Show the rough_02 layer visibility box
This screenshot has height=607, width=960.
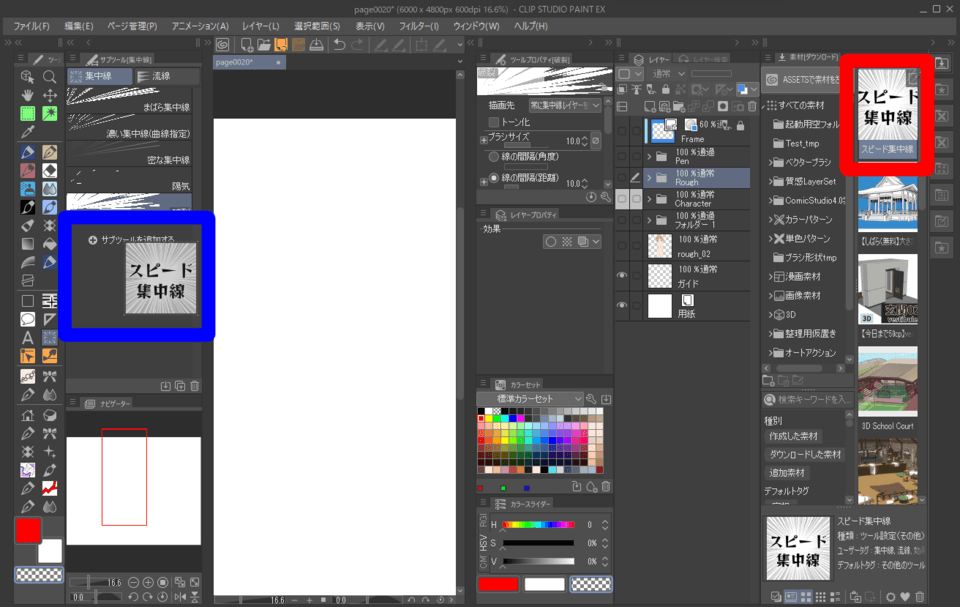tap(622, 246)
